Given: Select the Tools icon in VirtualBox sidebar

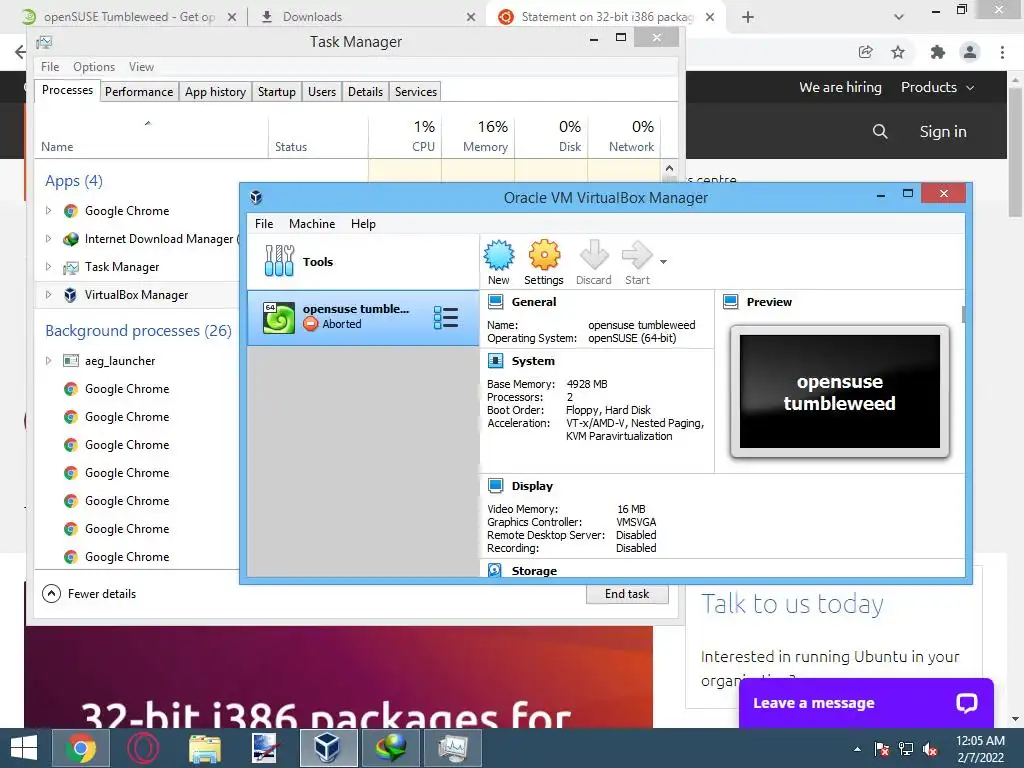Looking at the screenshot, I should (x=280, y=261).
